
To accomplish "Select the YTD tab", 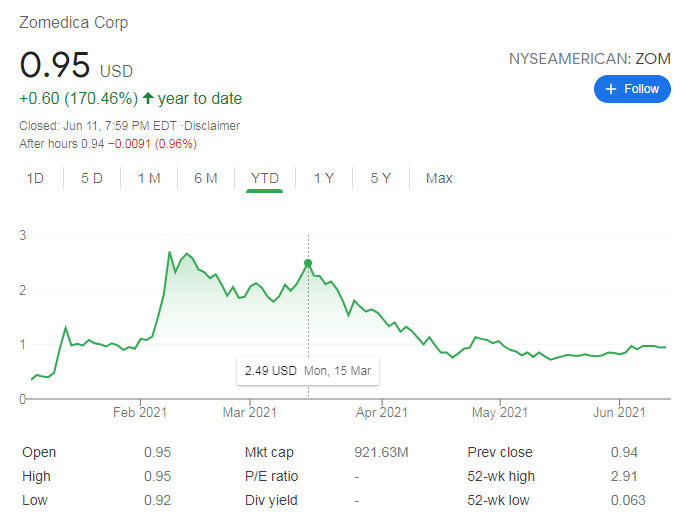I will (x=265, y=178).
